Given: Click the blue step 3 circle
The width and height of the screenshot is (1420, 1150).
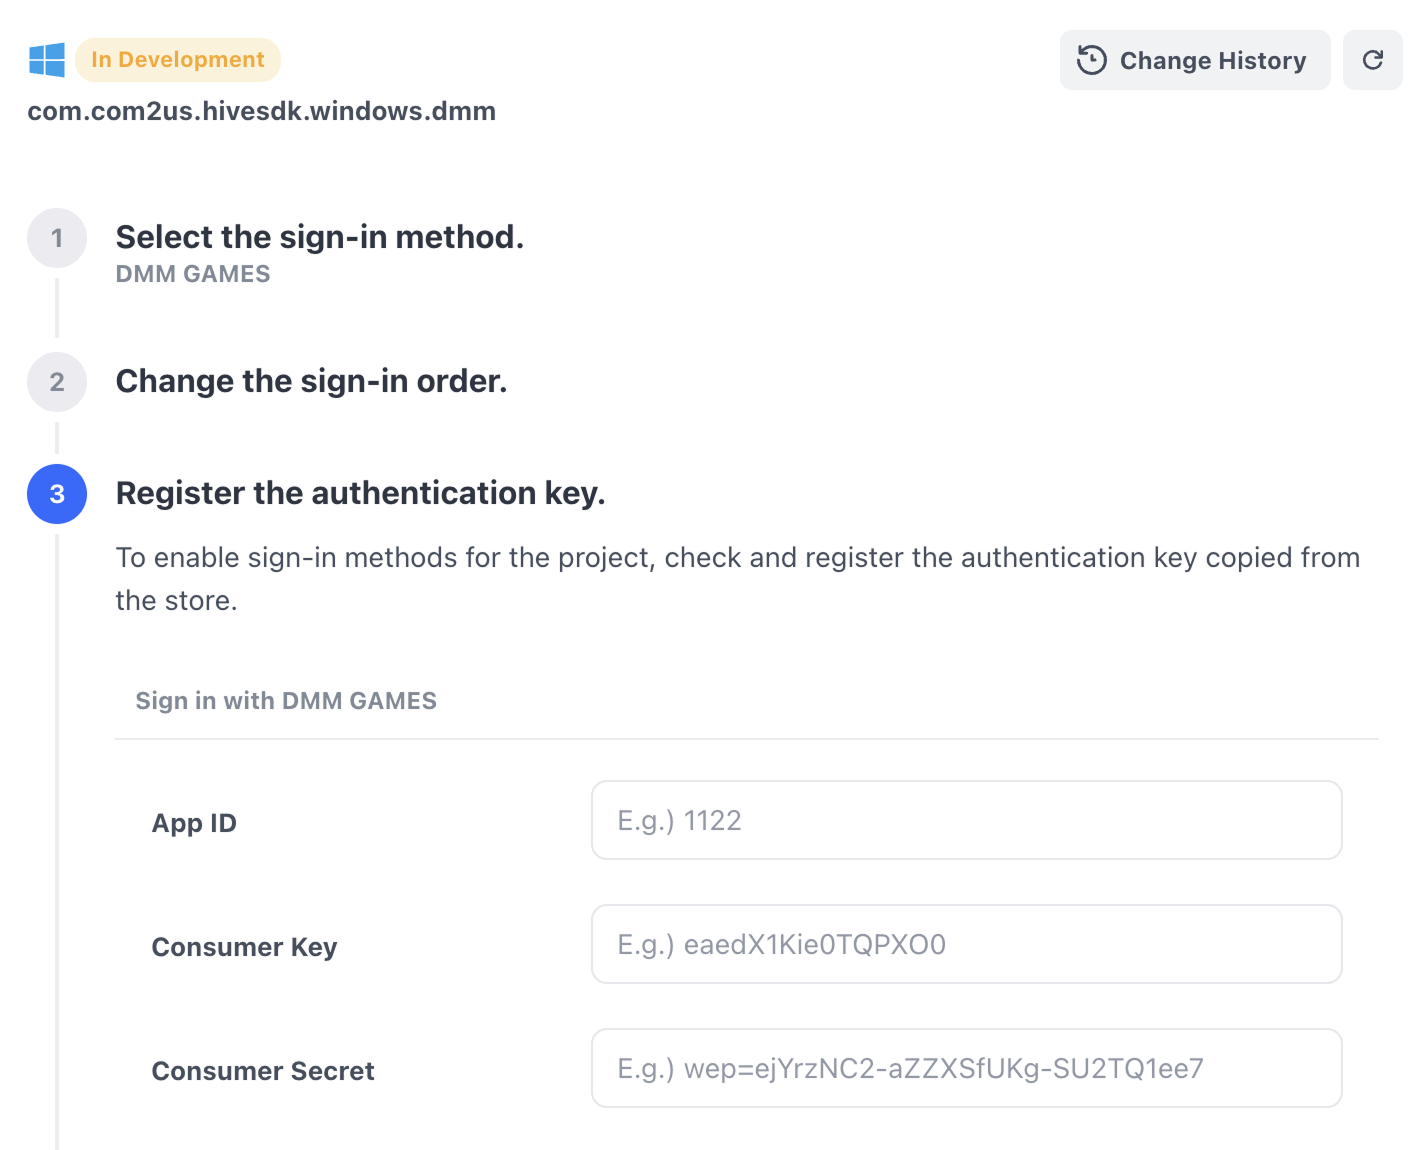Looking at the screenshot, I should click(57, 494).
